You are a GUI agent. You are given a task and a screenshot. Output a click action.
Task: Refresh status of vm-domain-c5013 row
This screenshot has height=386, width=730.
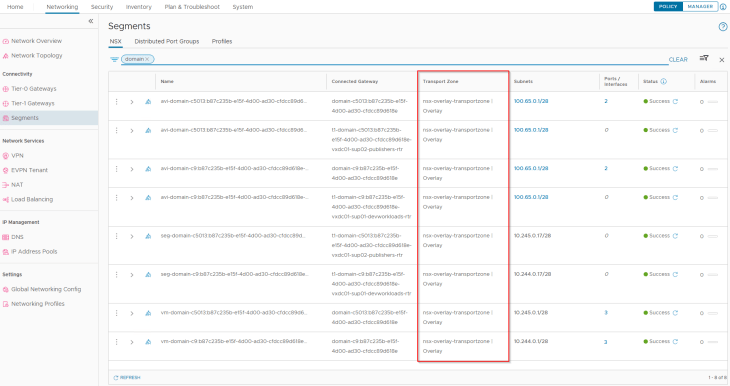click(x=675, y=313)
